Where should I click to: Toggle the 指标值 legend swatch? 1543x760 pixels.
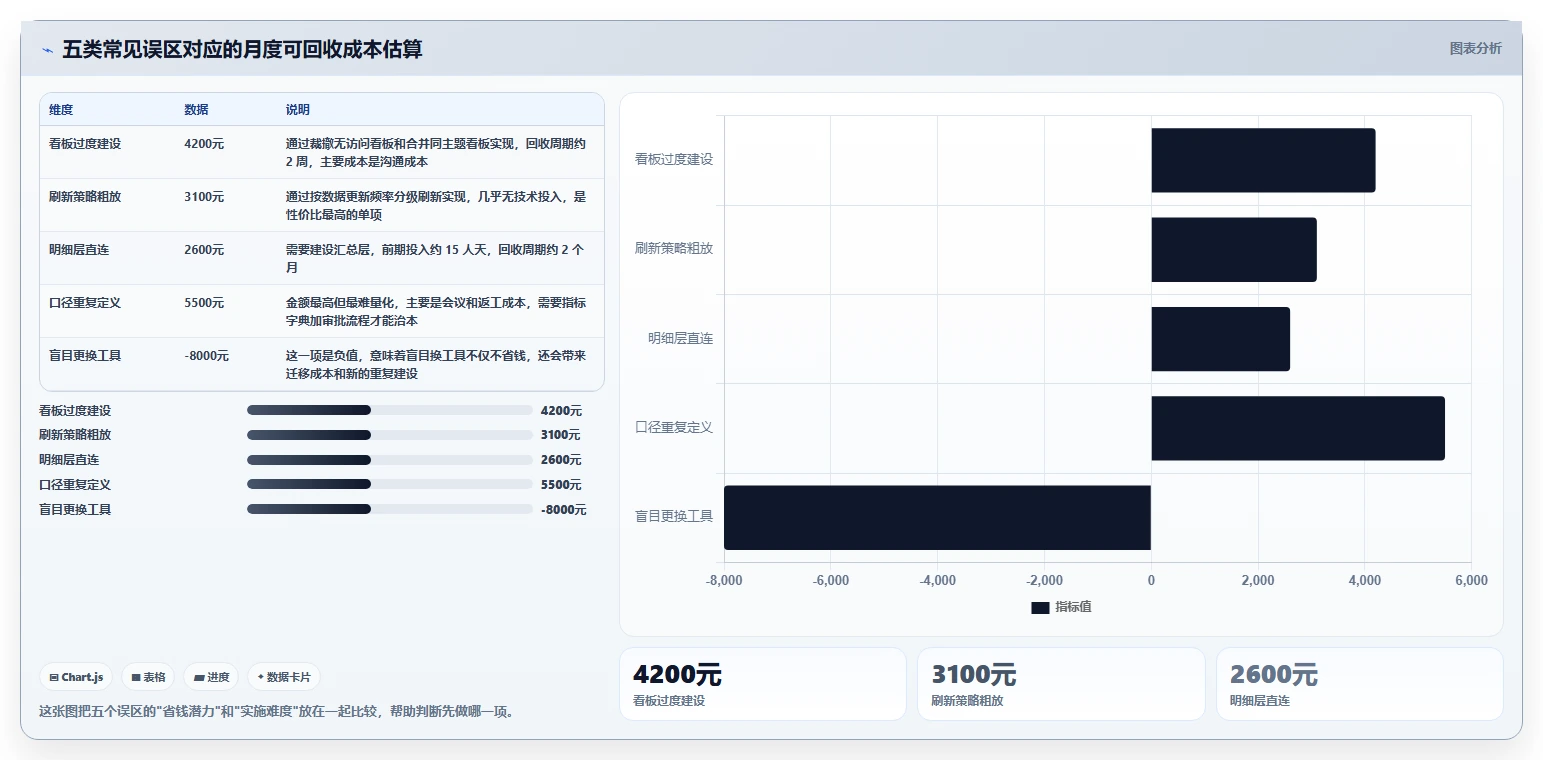pyautogui.click(x=1040, y=607)
